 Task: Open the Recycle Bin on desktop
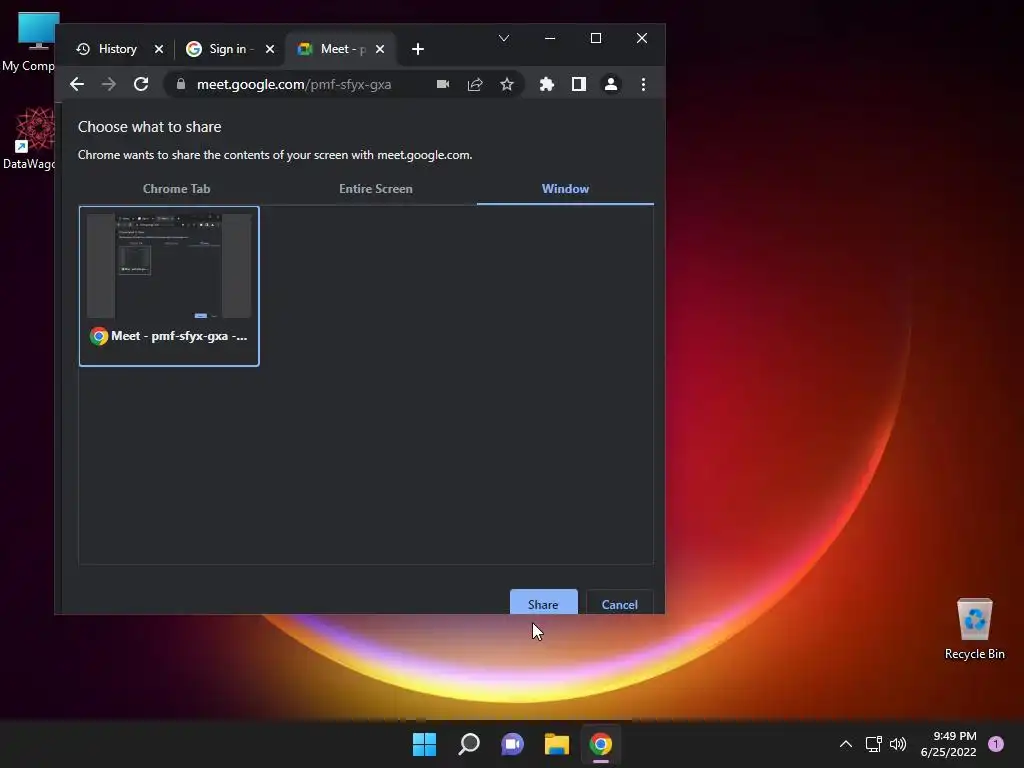(974, 629)
